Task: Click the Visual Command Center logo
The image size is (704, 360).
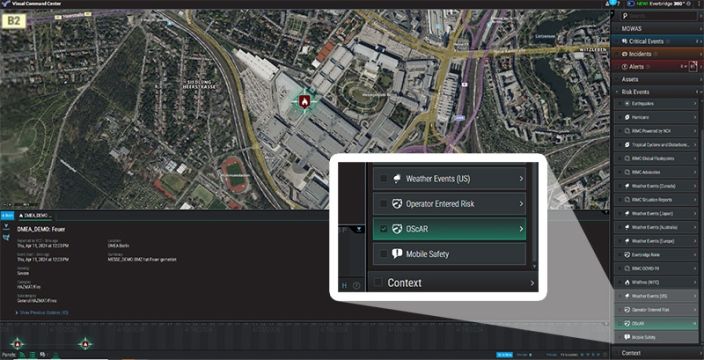Action: tap(6, 4)
